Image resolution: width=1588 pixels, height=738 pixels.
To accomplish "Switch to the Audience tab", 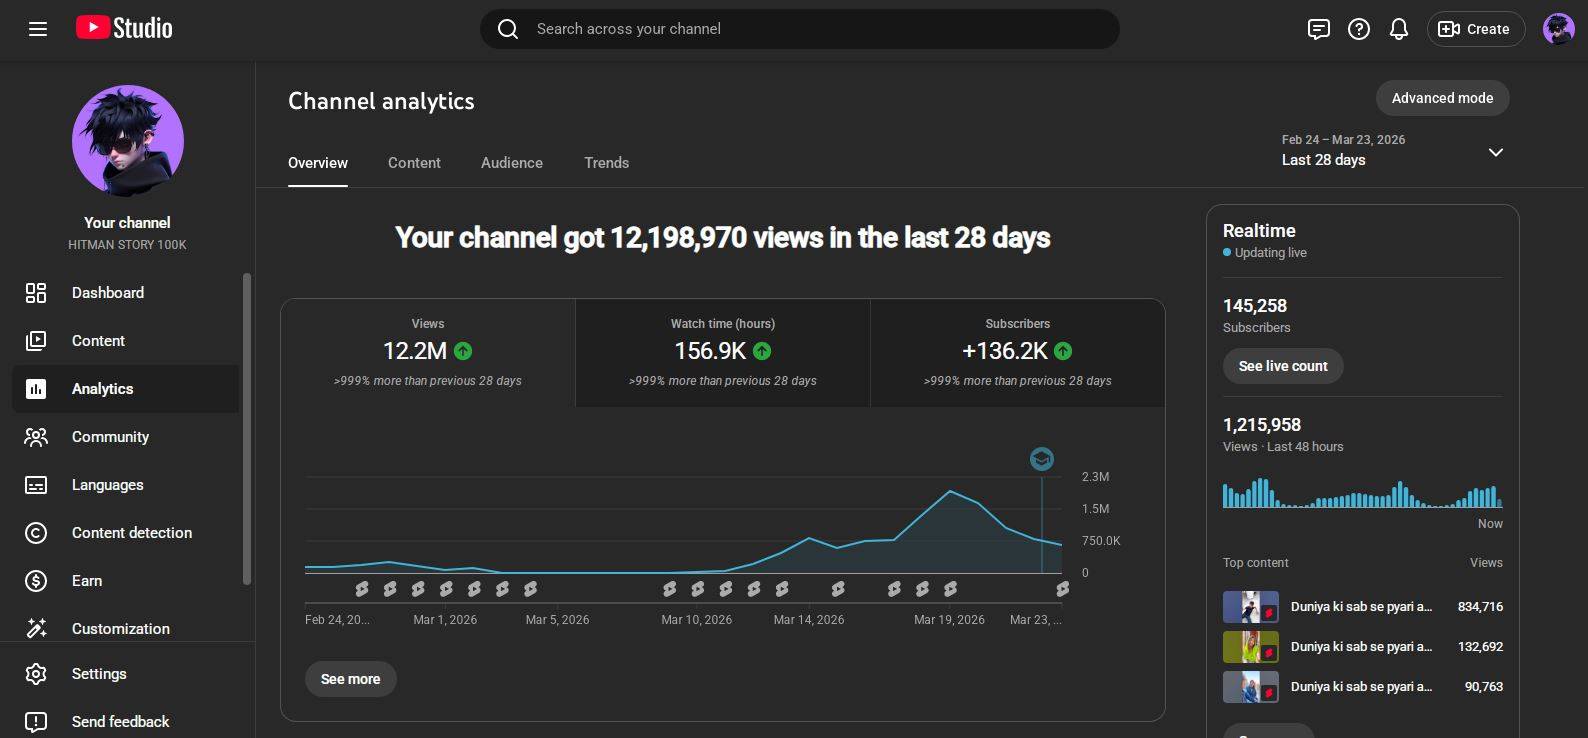I will click(x=512, y=163).
